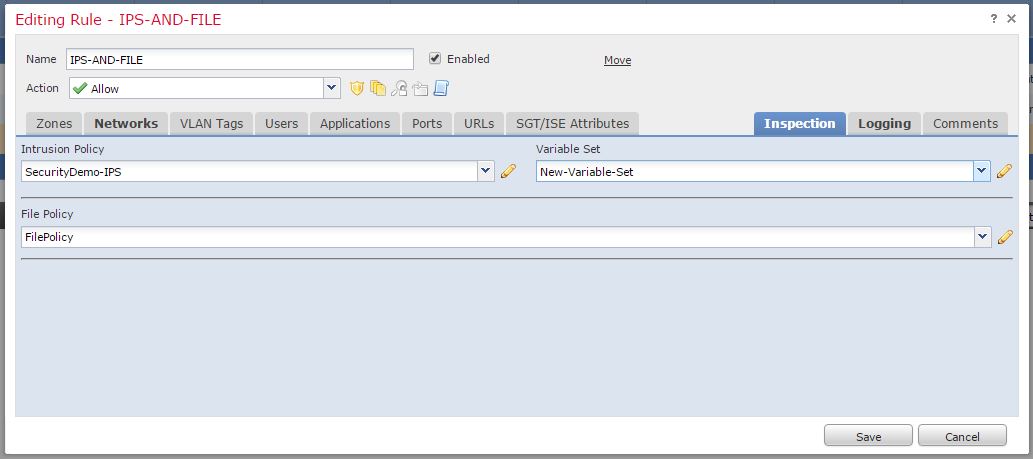Switch to the Networks tab

[x=126, y=124]
